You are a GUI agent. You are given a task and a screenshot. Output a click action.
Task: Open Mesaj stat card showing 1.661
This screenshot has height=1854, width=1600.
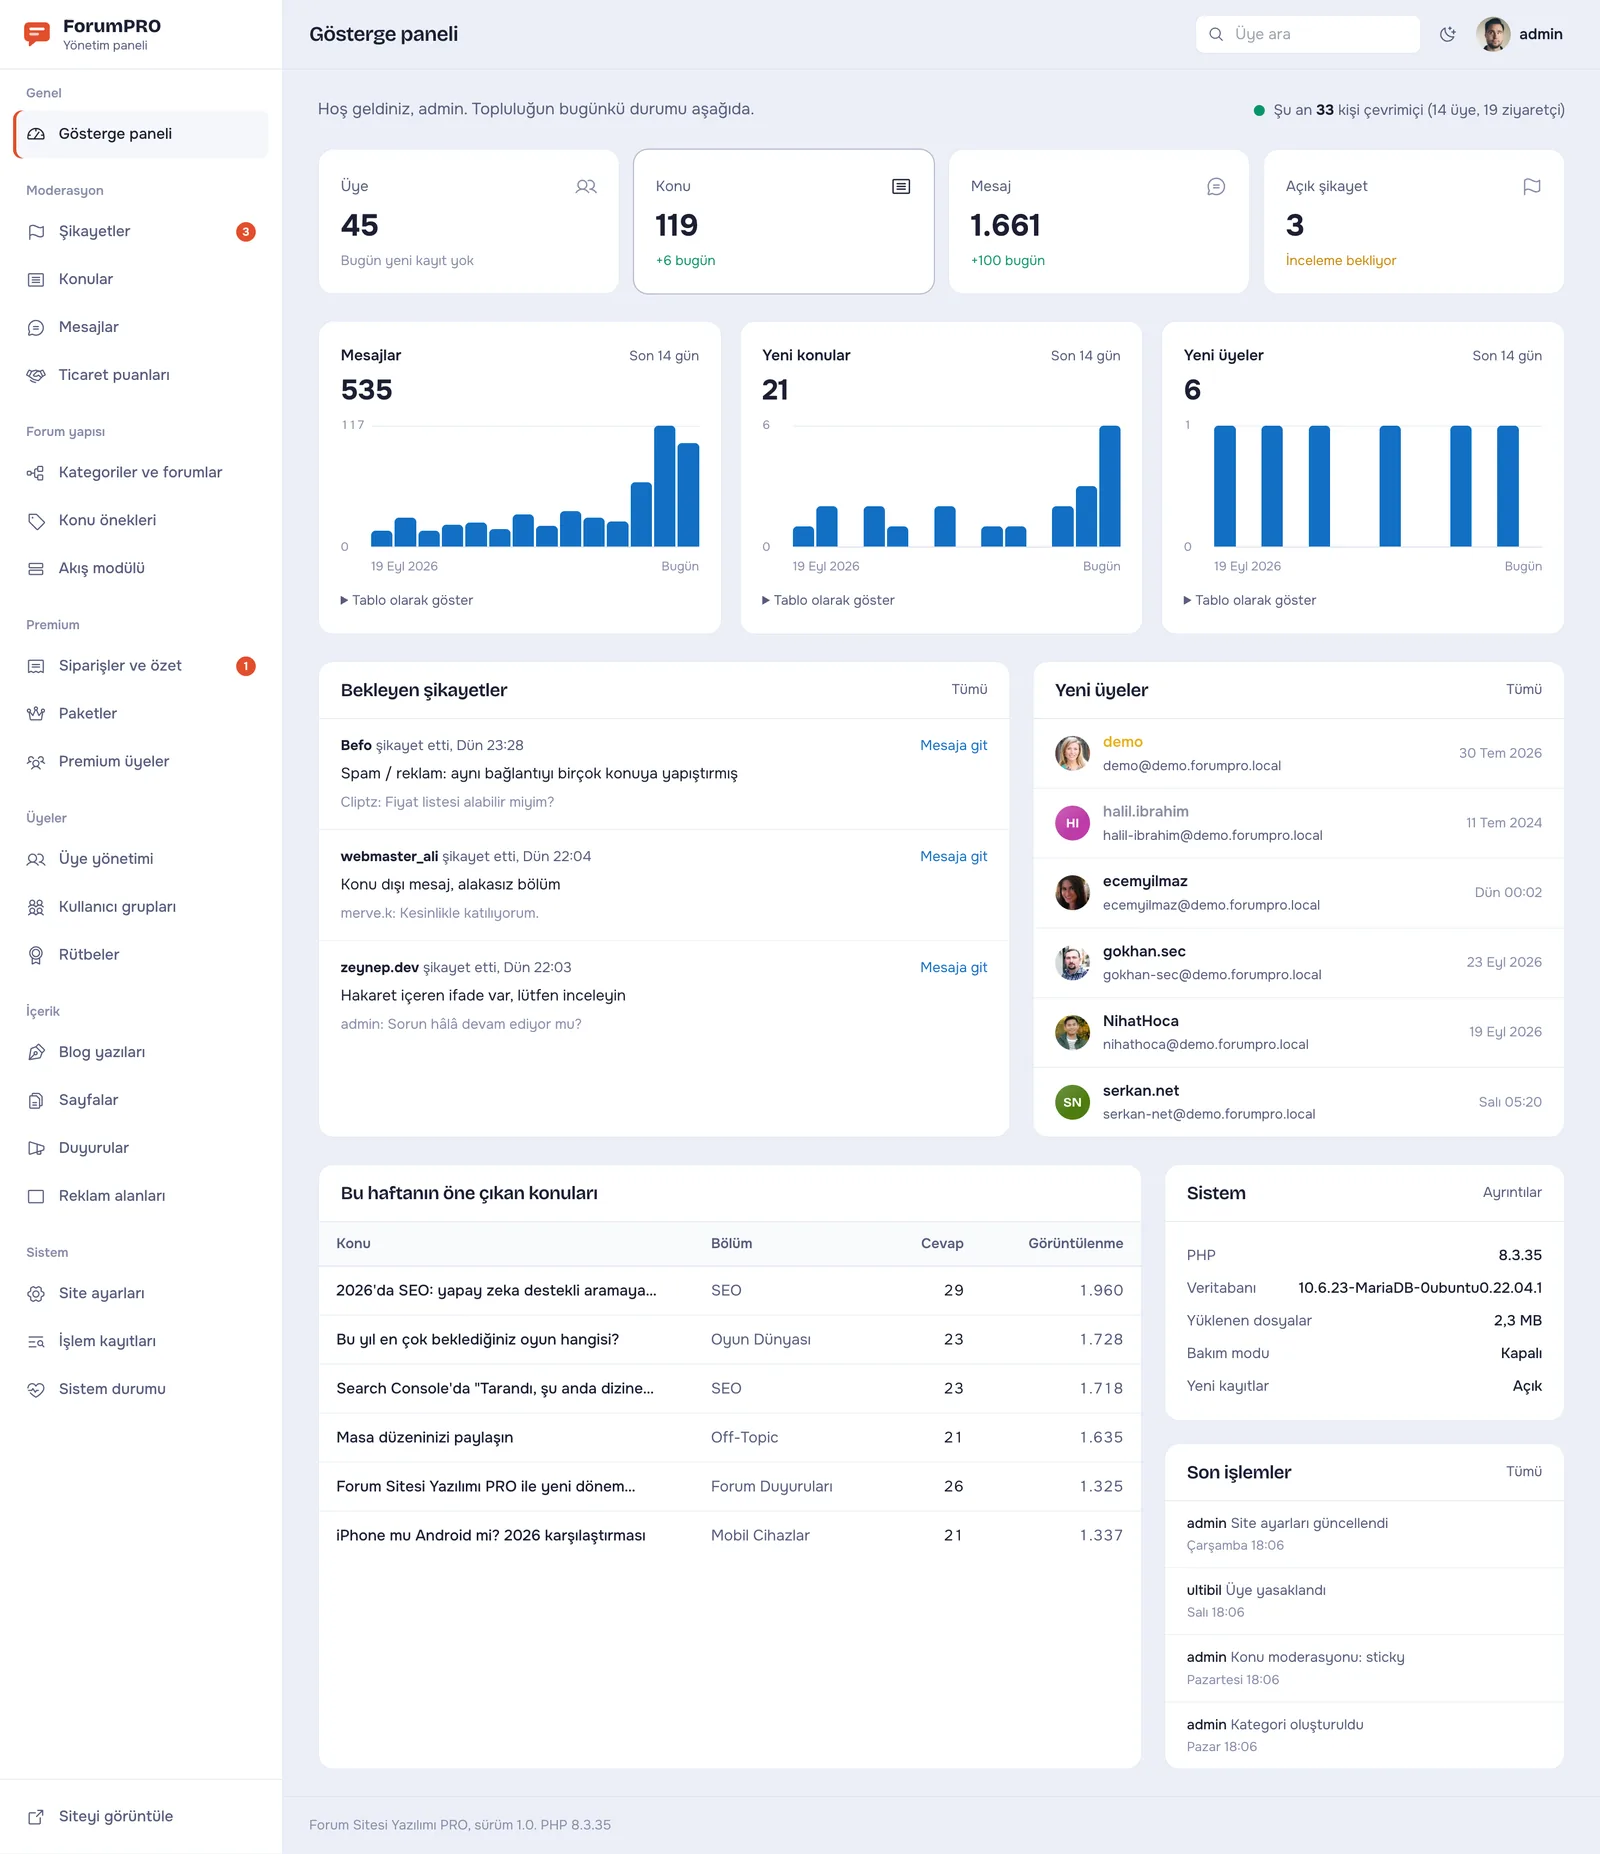click(1099, 222)
